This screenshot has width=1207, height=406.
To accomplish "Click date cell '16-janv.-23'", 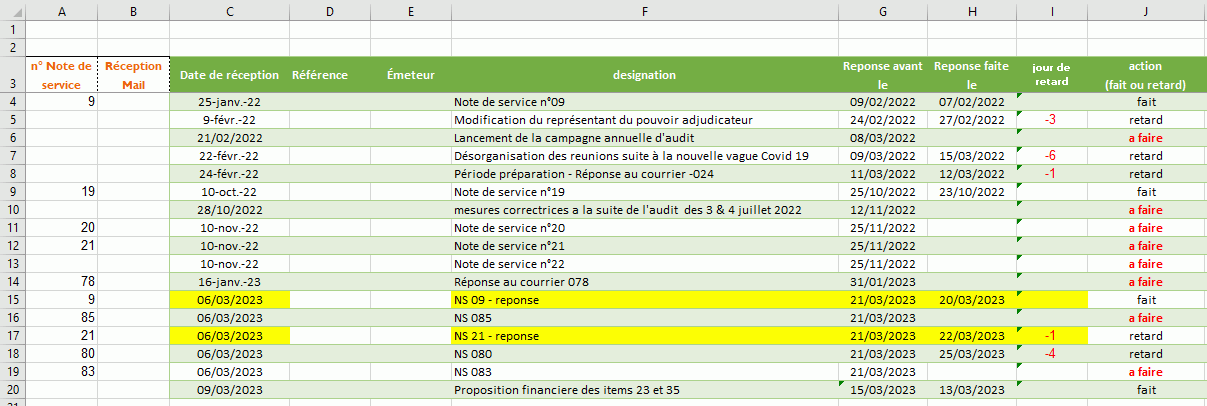I will [230, 281].
